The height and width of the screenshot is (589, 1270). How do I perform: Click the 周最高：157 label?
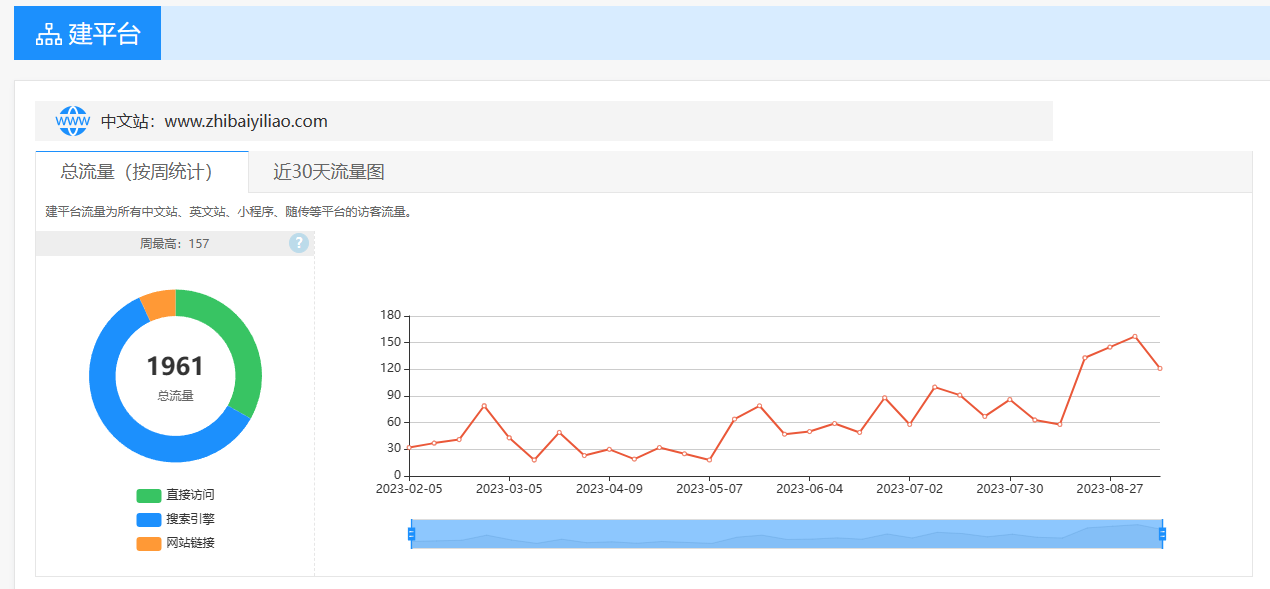click(x=175, y=243)
